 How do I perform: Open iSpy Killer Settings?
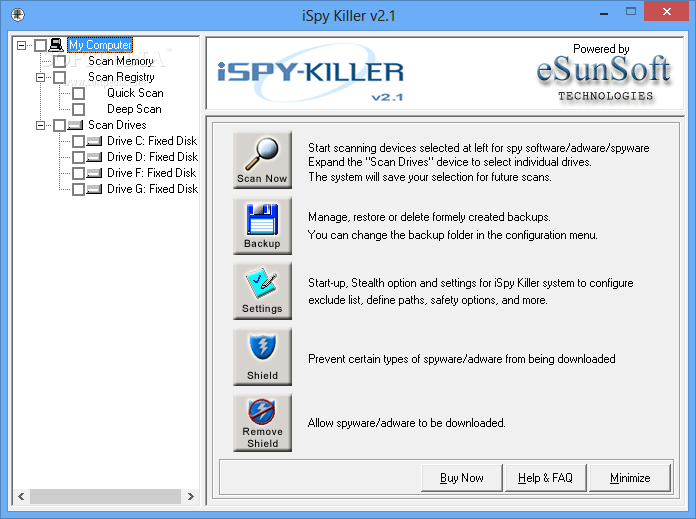[x=262, y=291]
